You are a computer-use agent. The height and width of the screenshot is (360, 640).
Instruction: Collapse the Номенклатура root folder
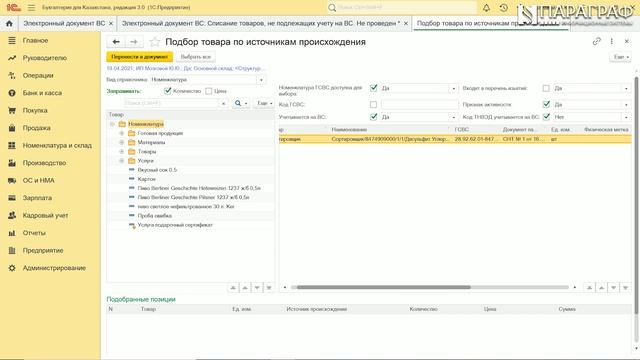112,124
